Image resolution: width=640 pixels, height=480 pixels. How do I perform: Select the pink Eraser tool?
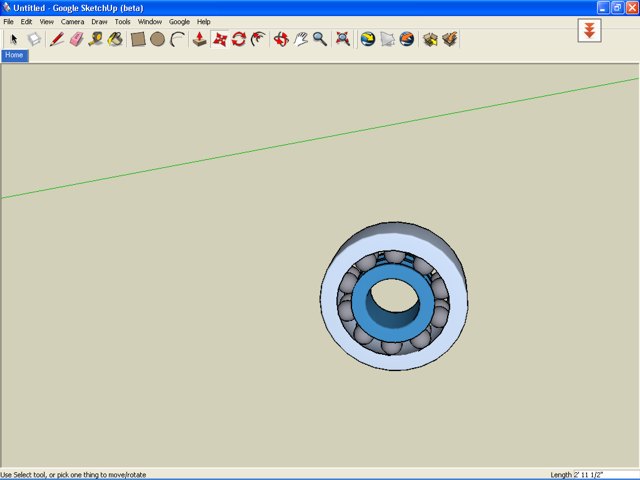tap(76, 39)
